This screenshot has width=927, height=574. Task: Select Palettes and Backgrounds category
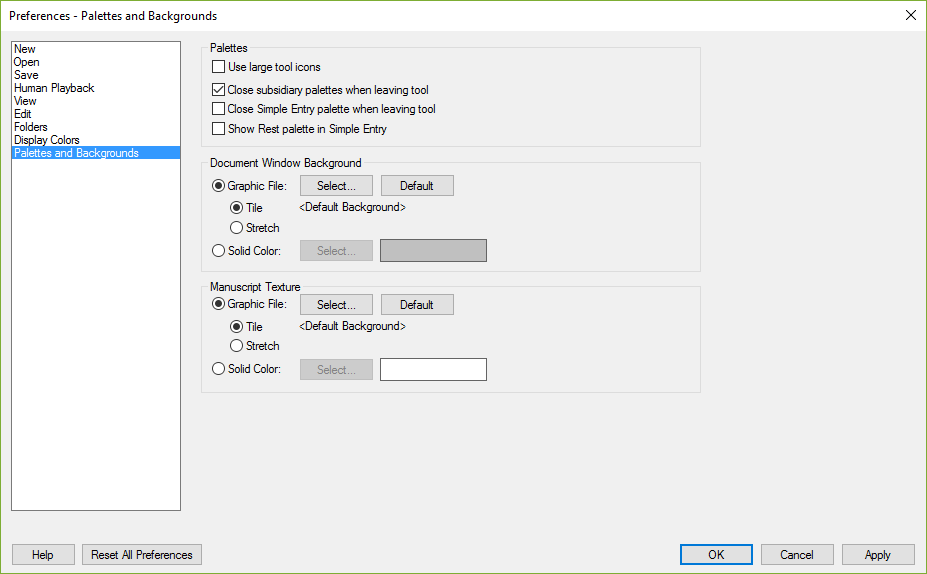96,153
